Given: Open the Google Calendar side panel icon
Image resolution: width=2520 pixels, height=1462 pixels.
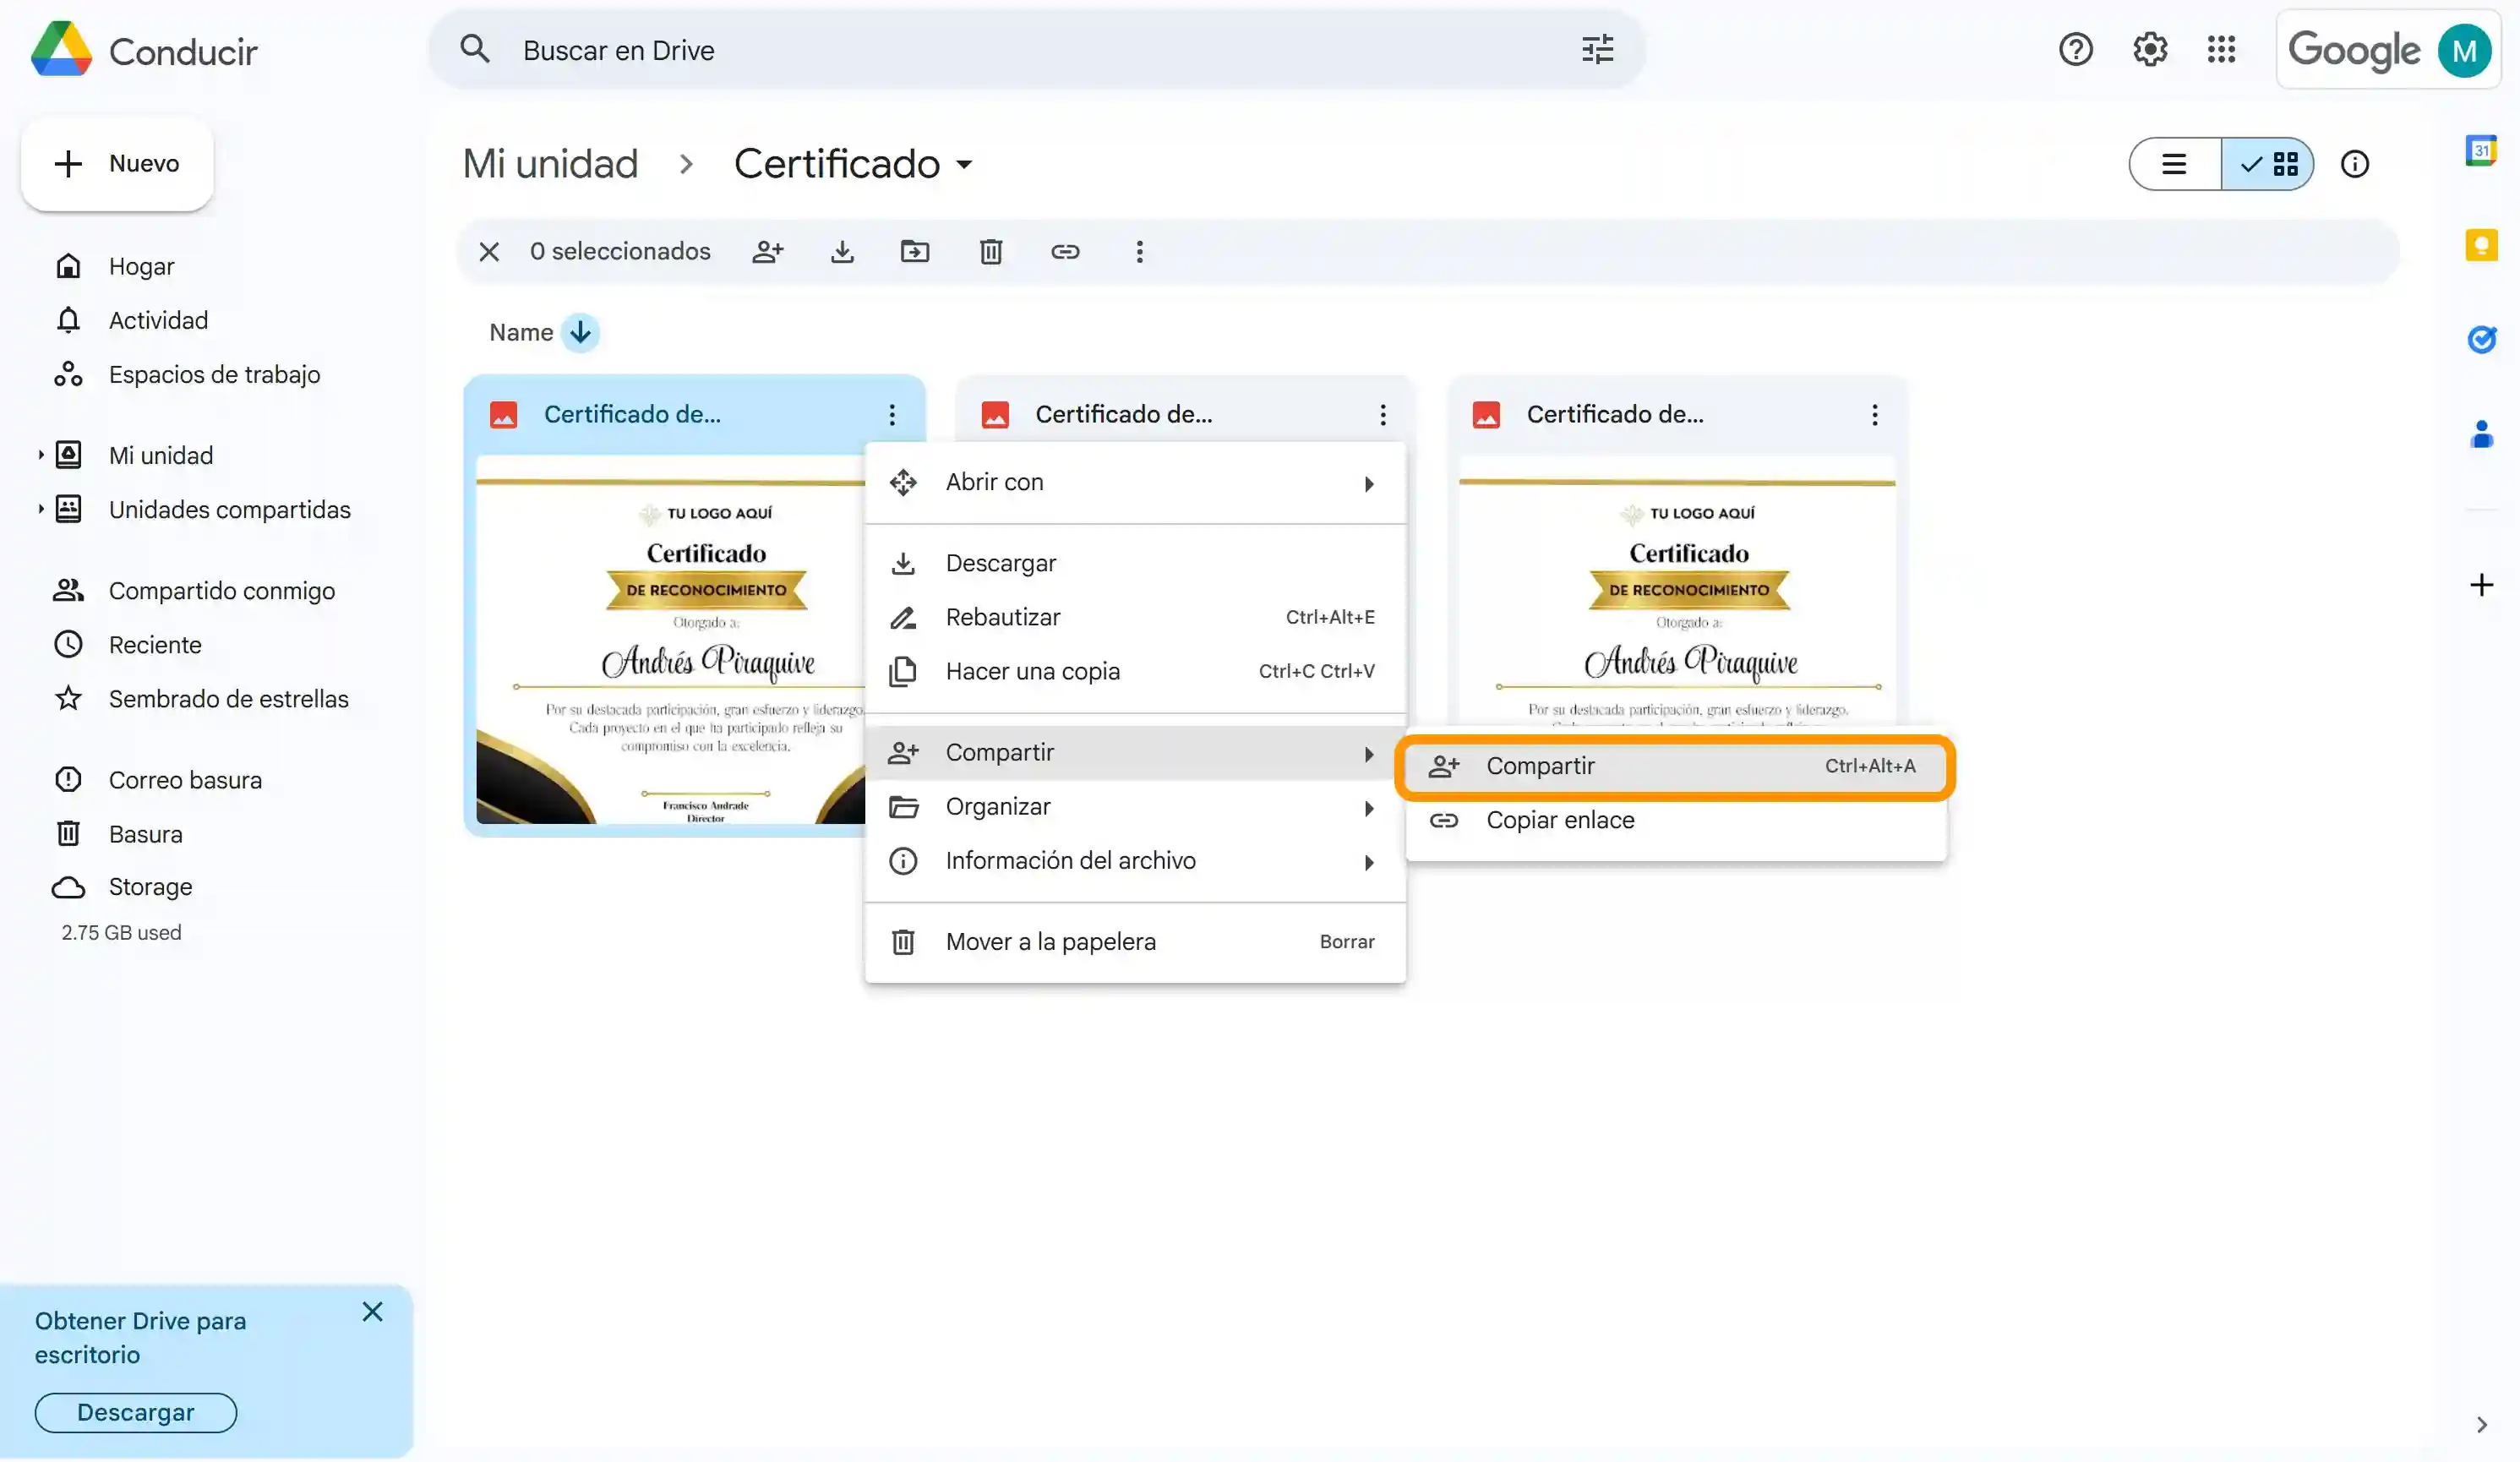Looking at the screenshot, I should [2481, 151].
